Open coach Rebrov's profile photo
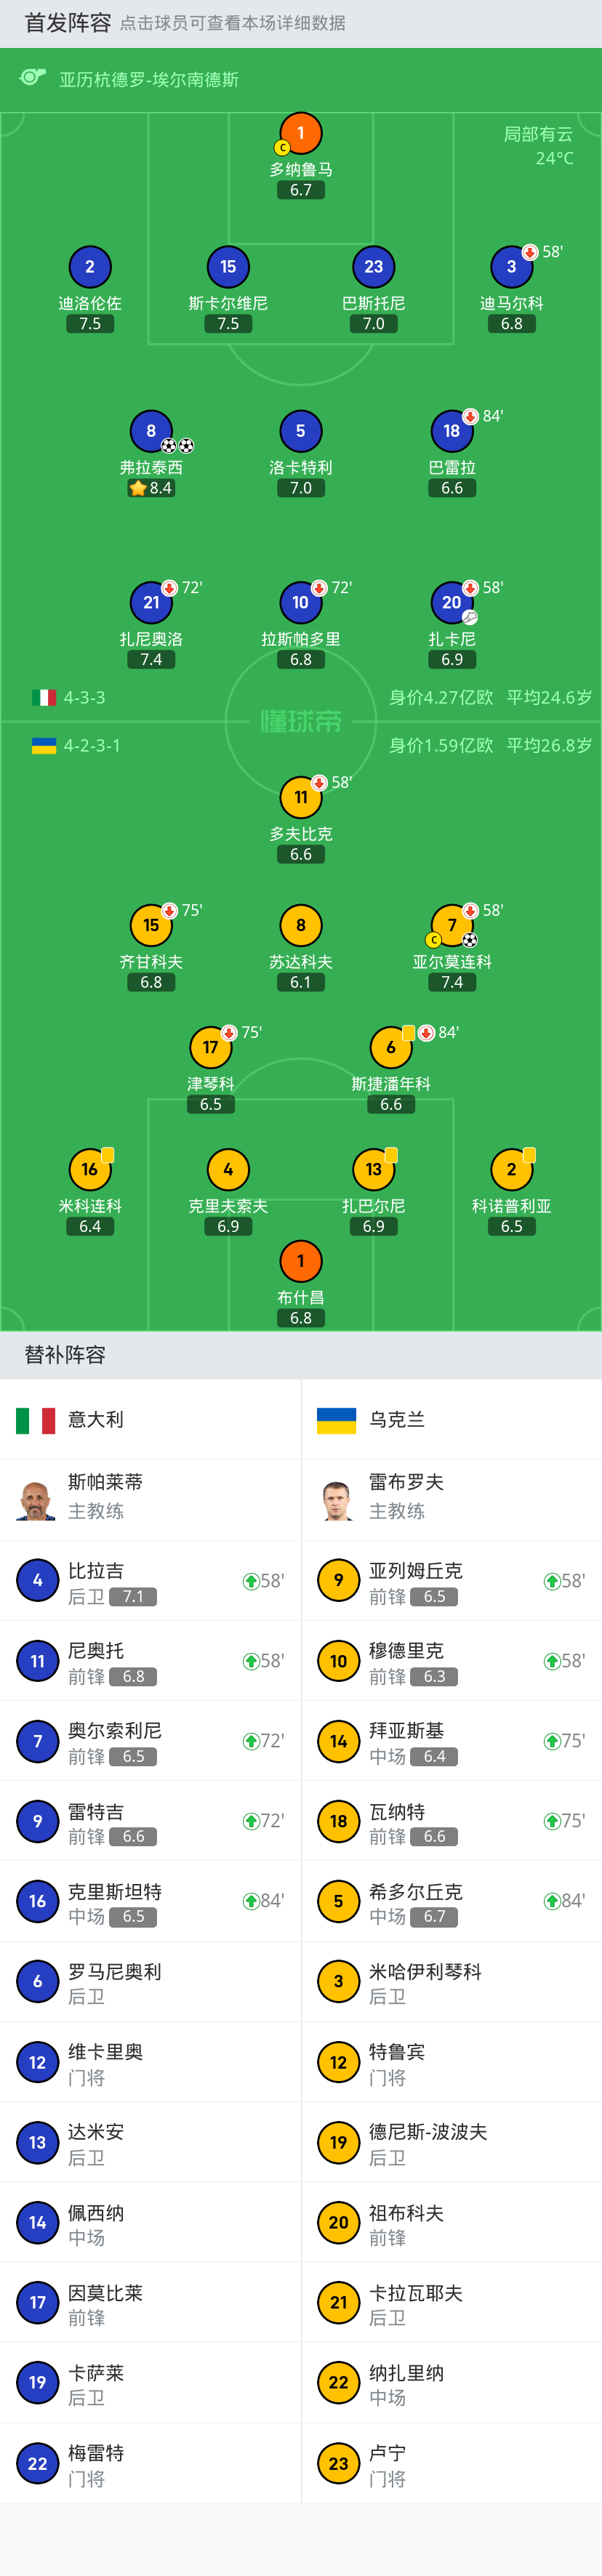602x2576 pixels. click(337, 1500)
